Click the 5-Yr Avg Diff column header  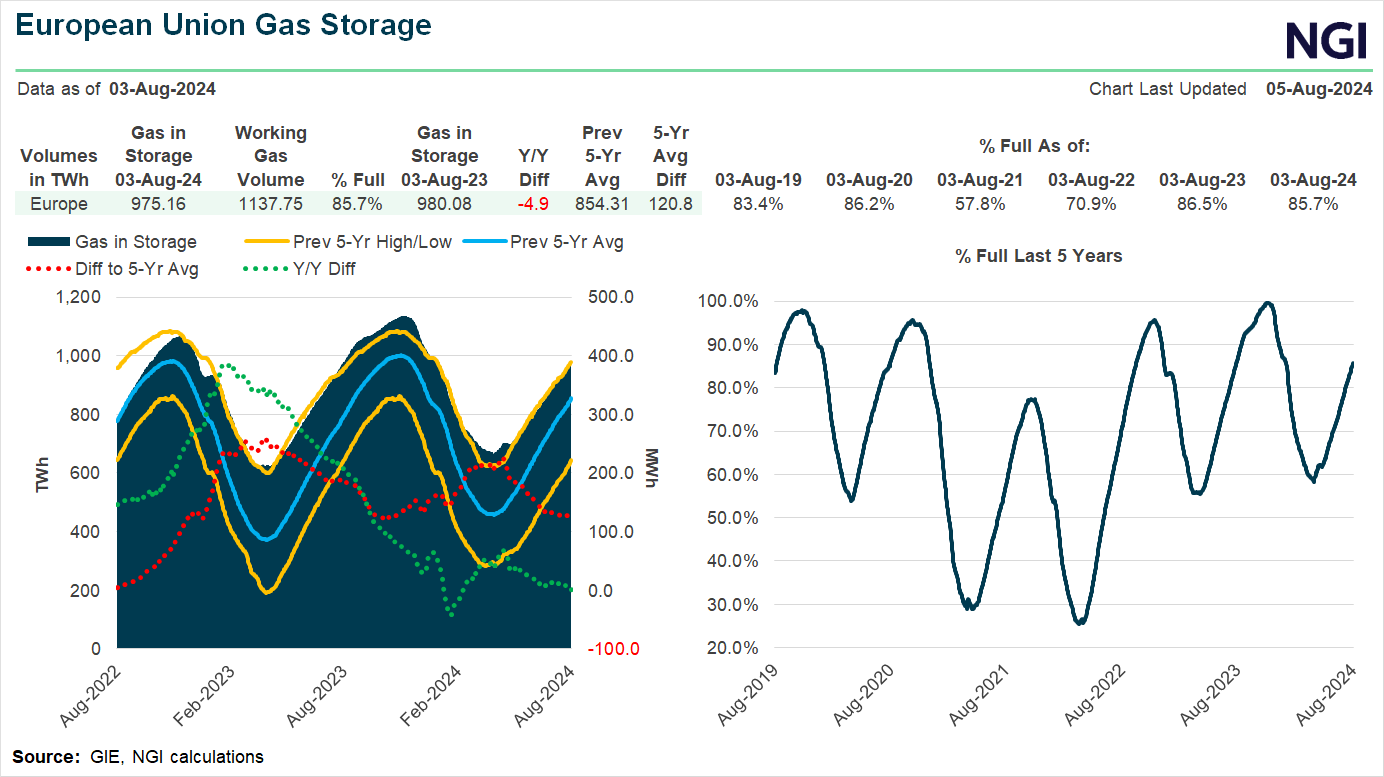(671, 156)
